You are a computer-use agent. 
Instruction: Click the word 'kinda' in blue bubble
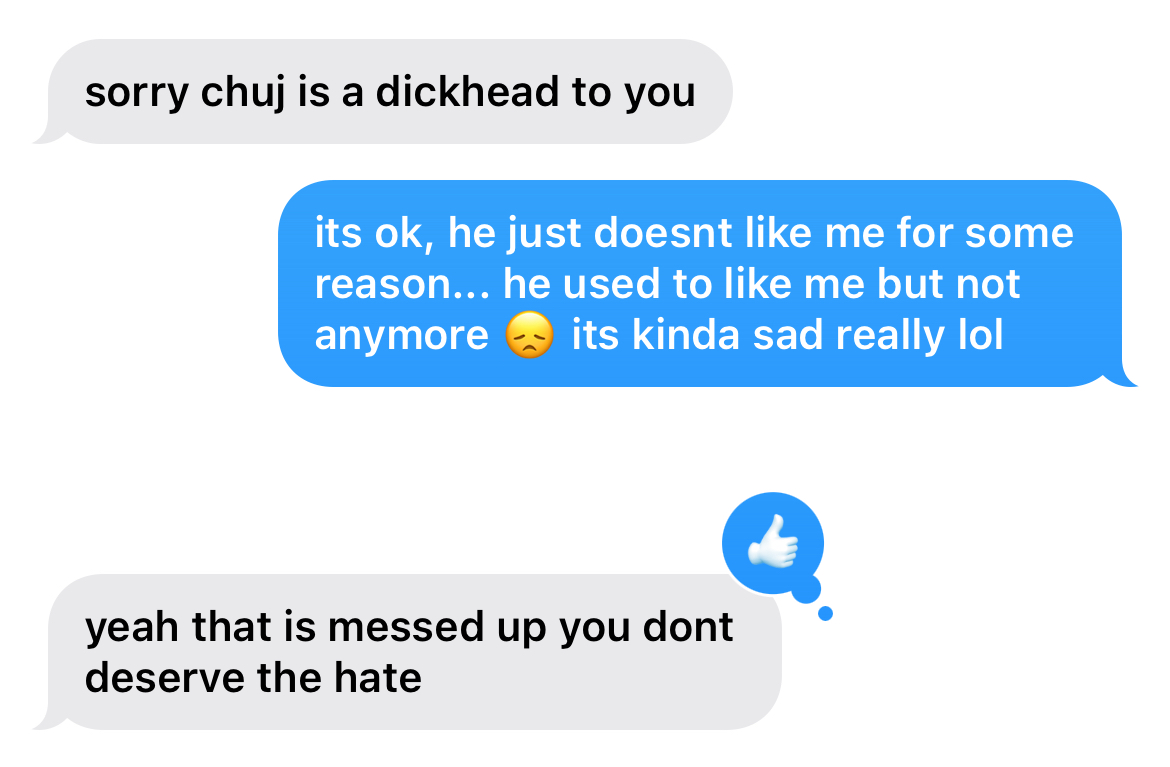click(686, 334)
